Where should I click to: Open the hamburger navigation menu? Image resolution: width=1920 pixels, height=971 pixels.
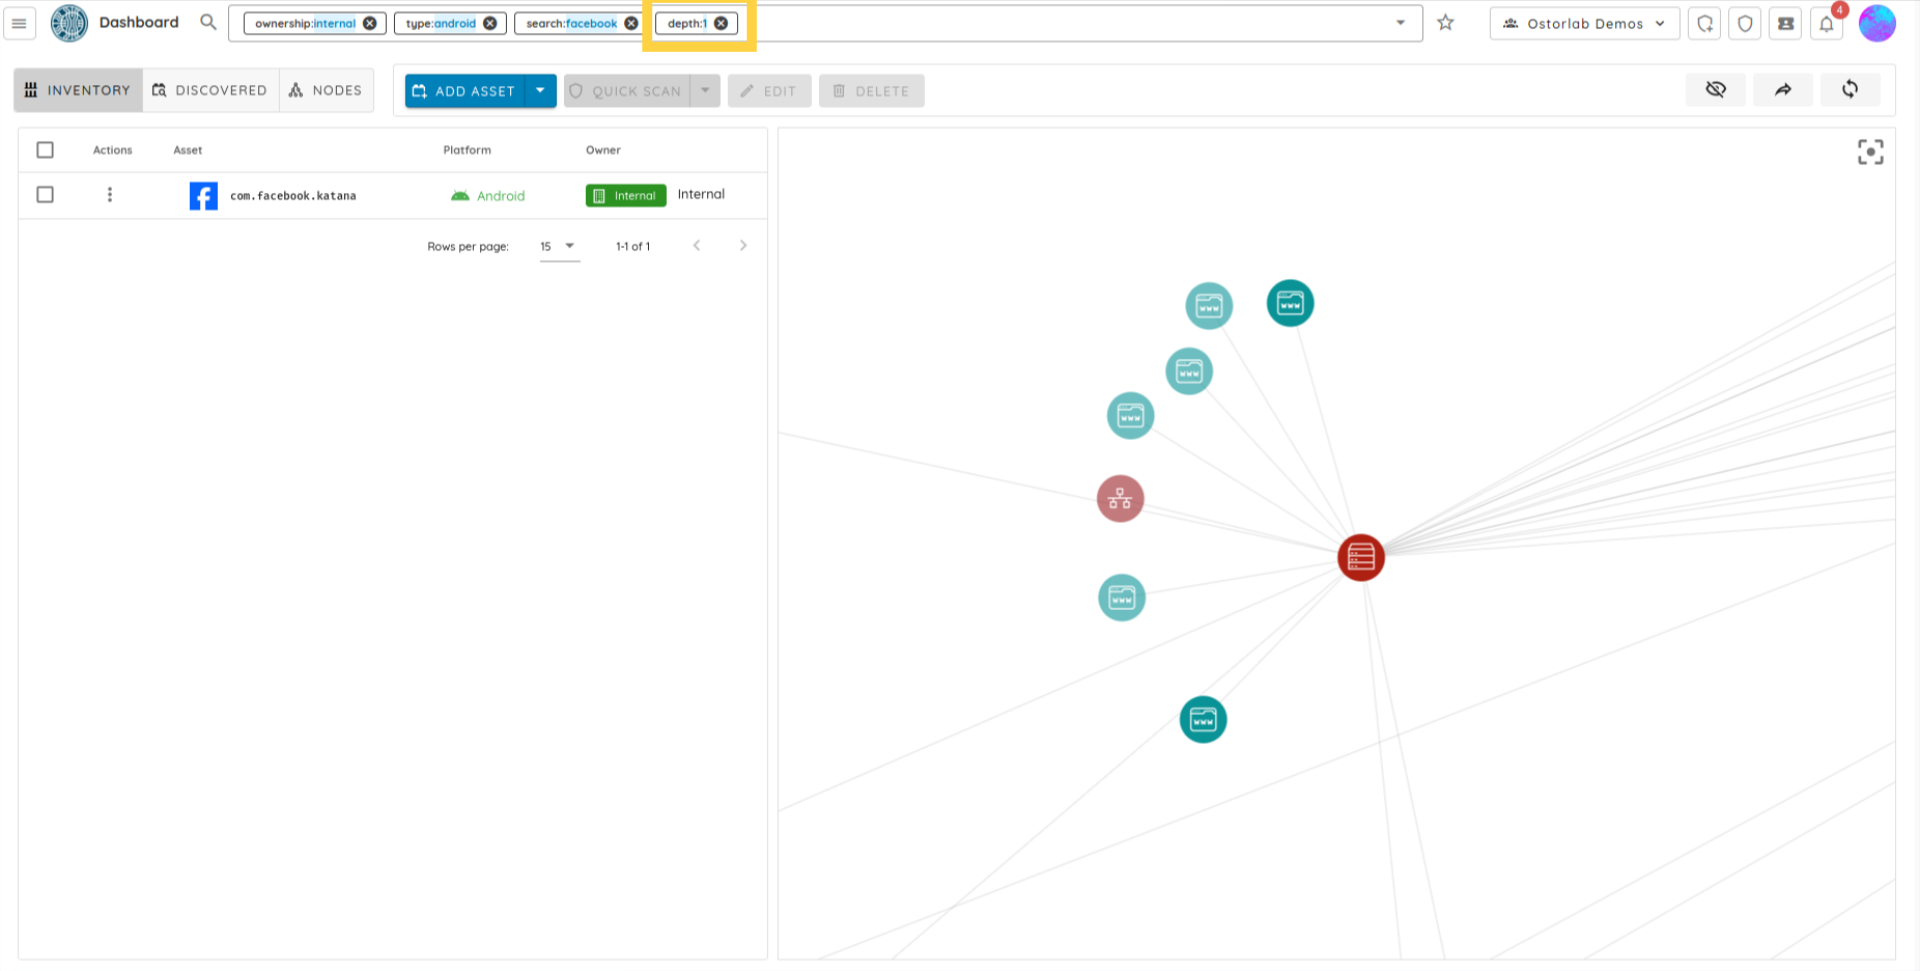[19, 23]
